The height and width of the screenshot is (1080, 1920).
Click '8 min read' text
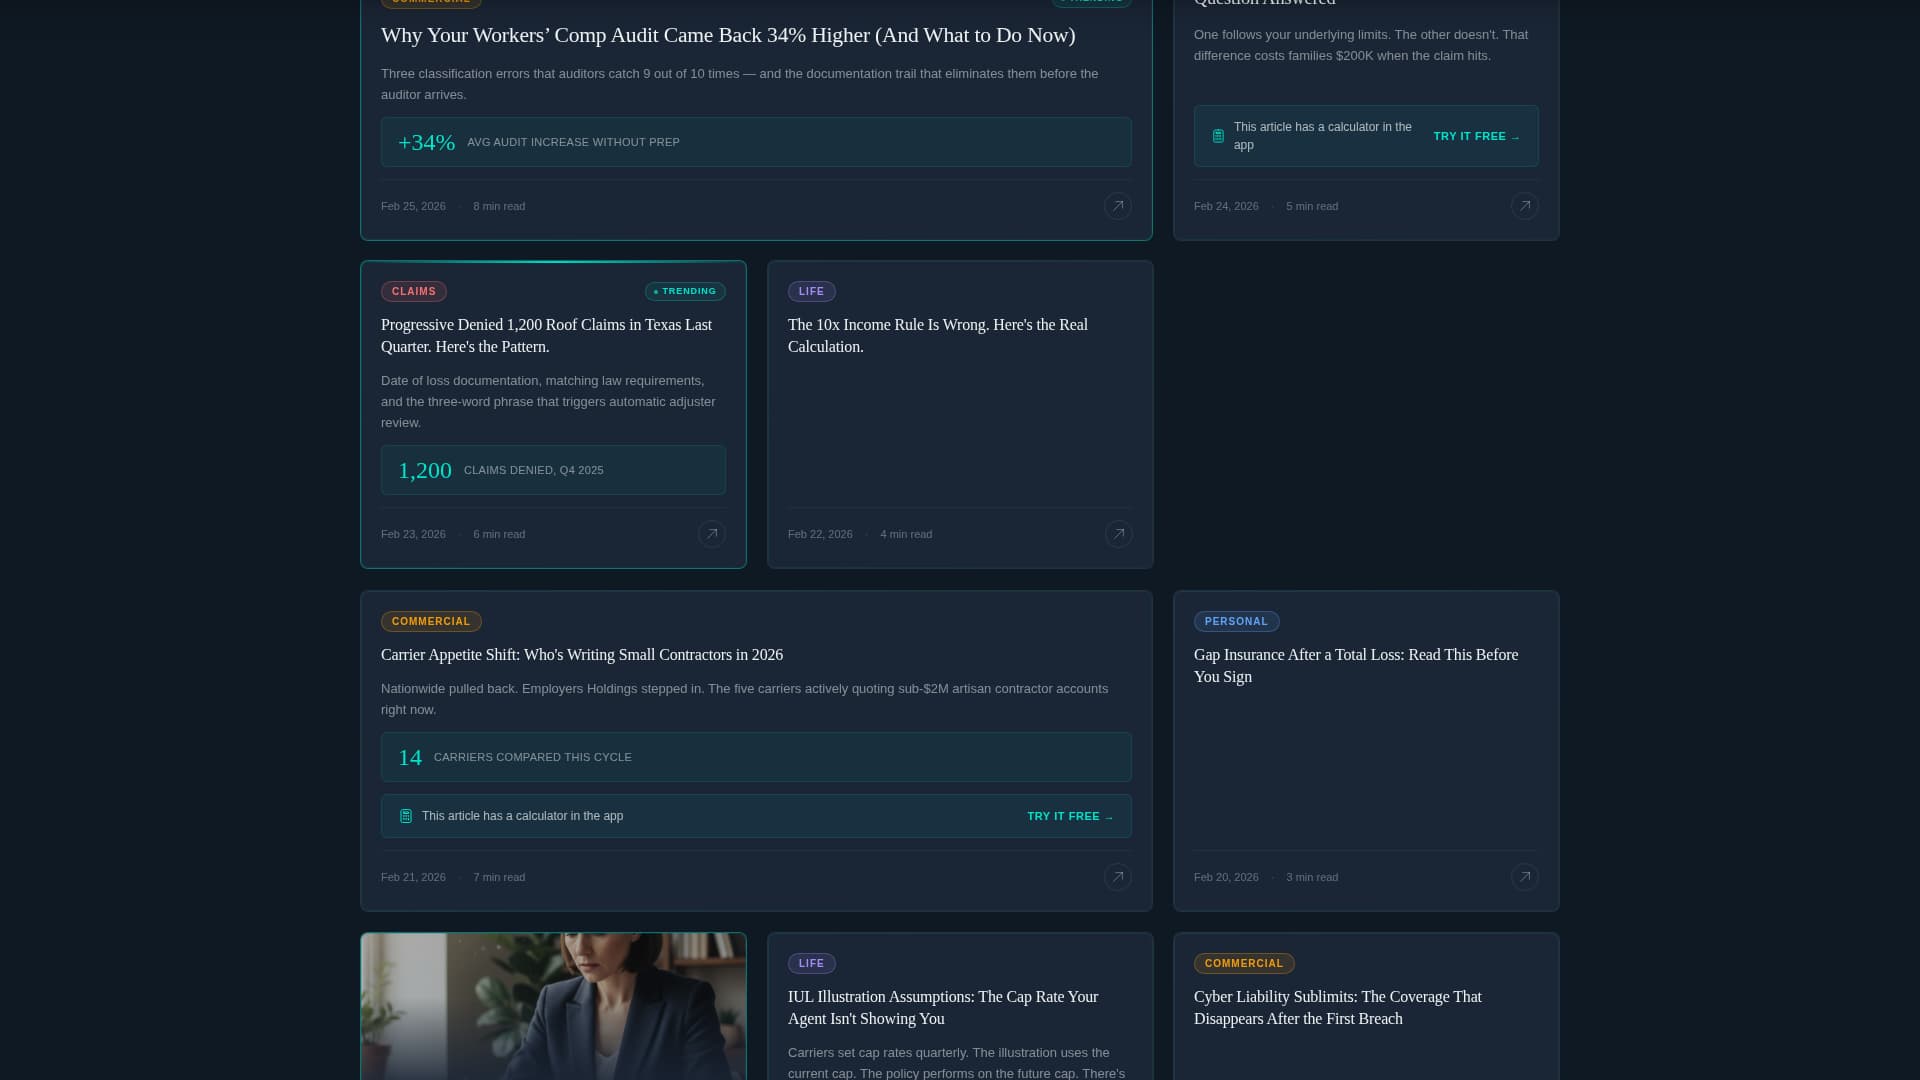click(499, 206)
